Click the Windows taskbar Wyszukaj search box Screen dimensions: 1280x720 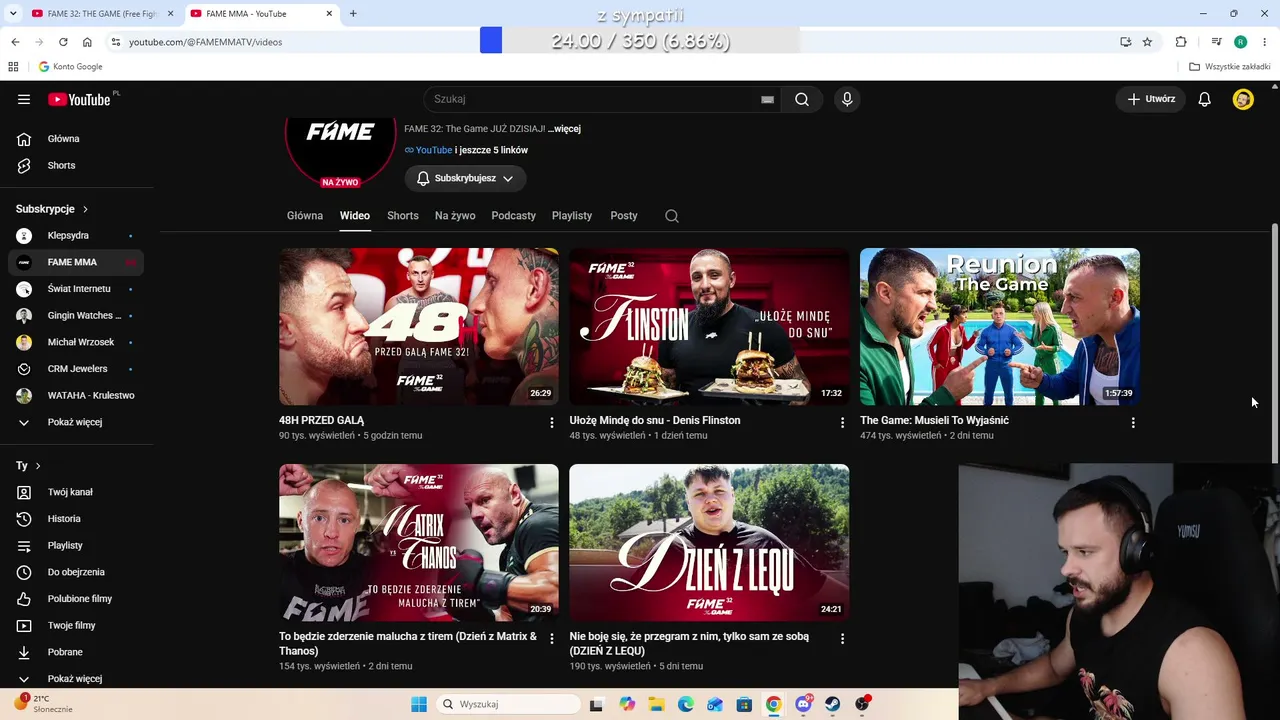[508, 704]
